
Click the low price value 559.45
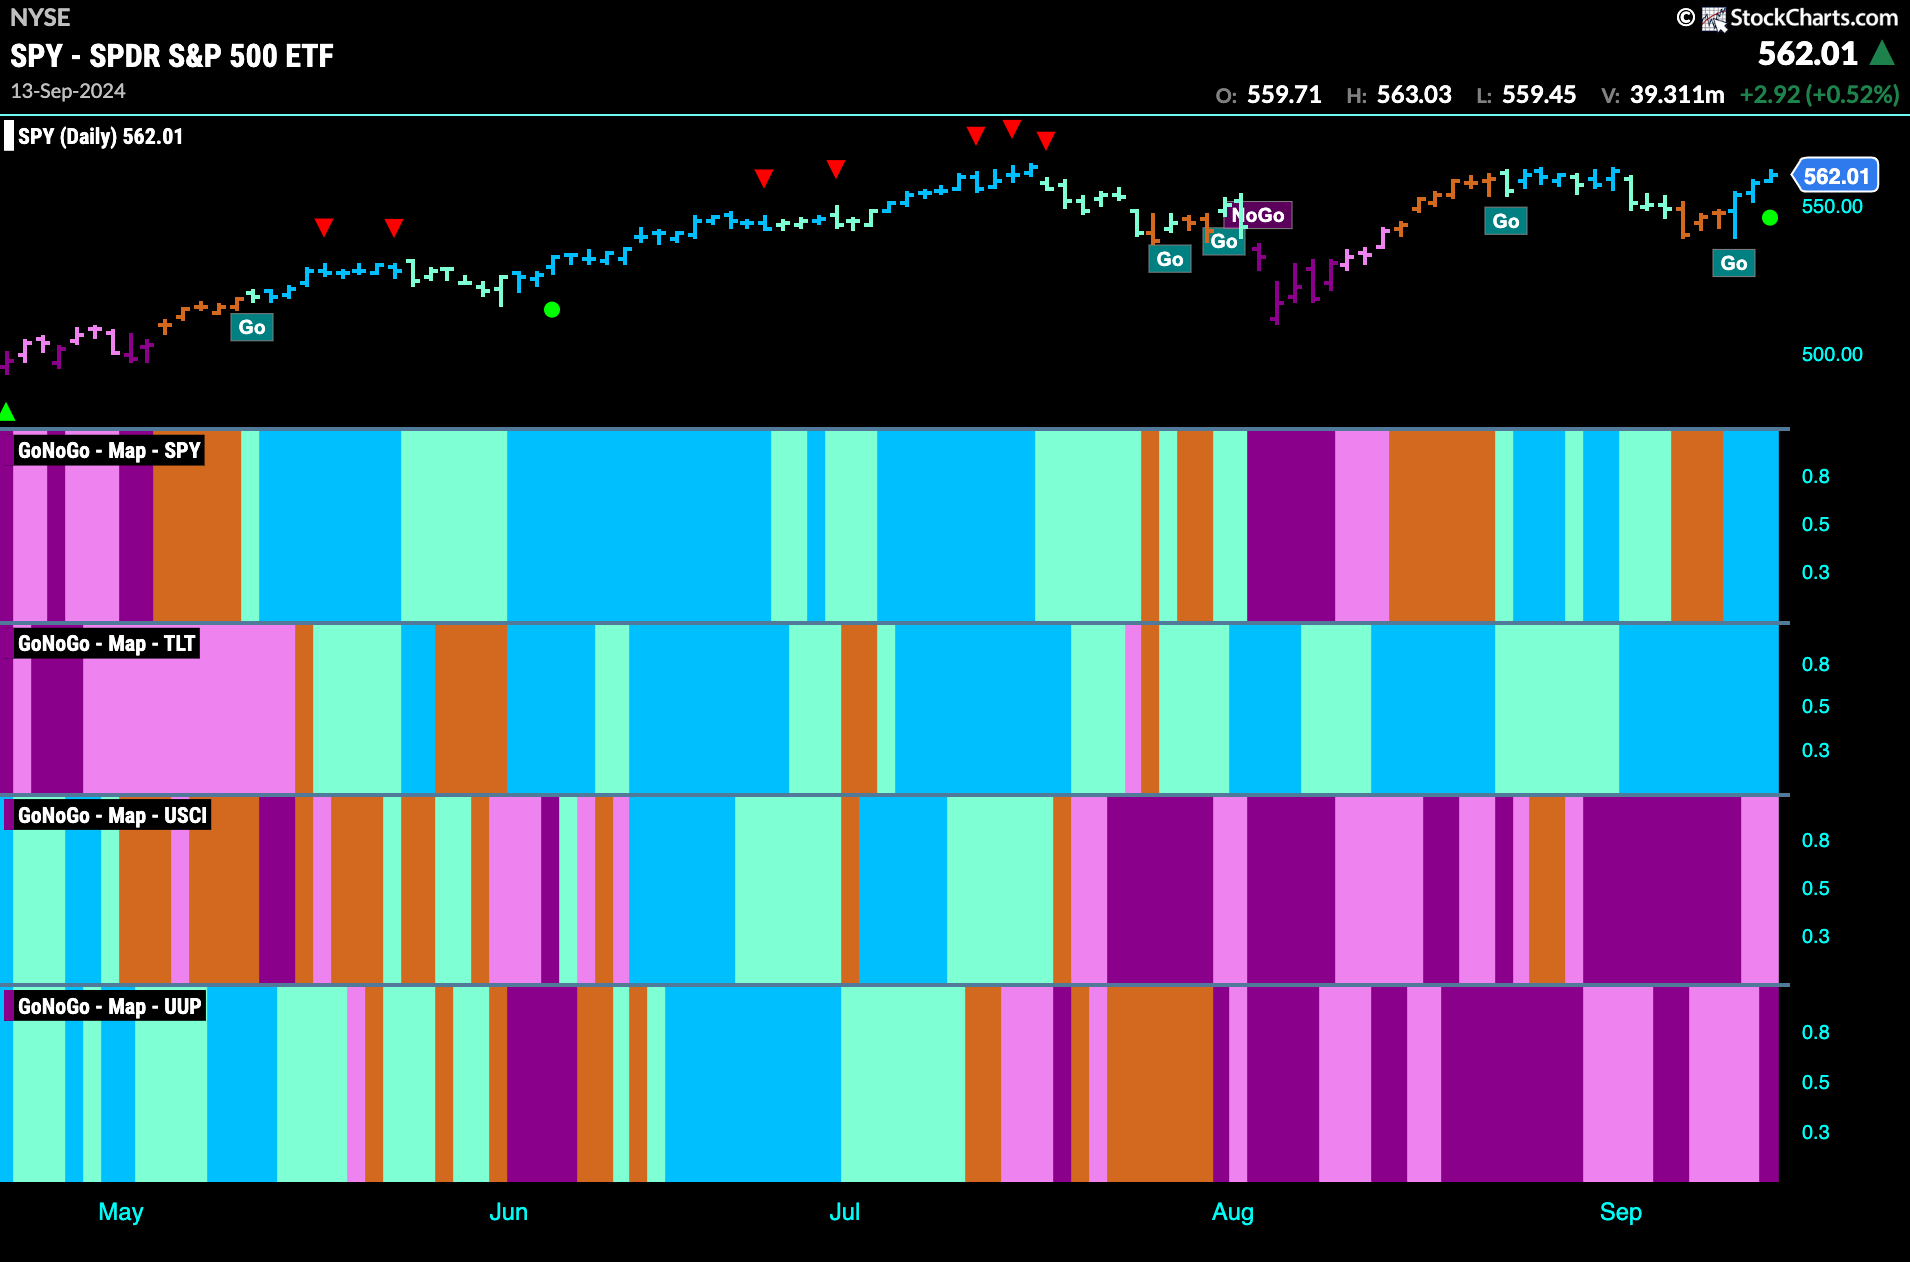pyautogui.click(x=1539, y=95)
